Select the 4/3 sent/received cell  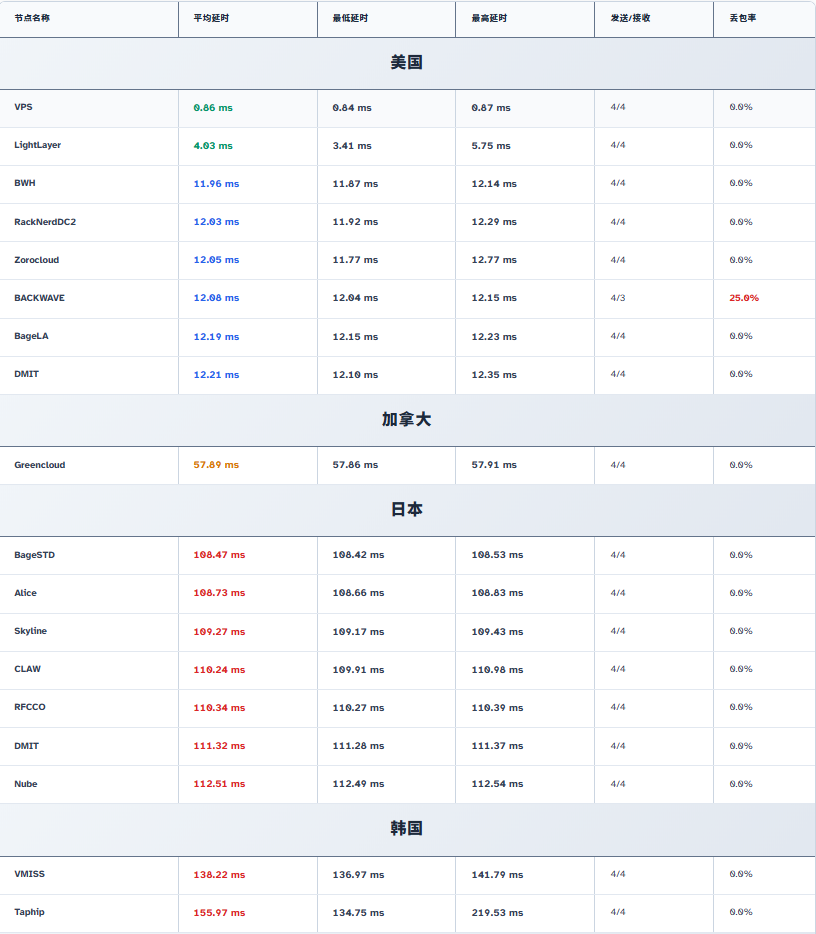coord(618,298)
